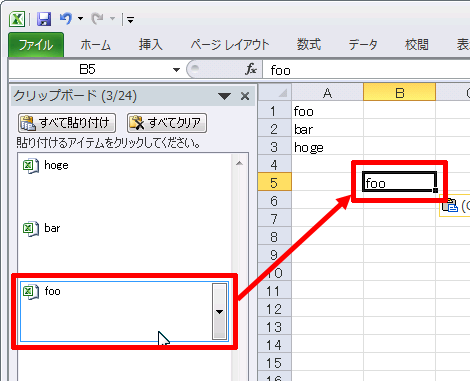The width and height of the screenshot is (470, 381).
Task: Paste the foo clipboard item
Action: click(124, 311)
